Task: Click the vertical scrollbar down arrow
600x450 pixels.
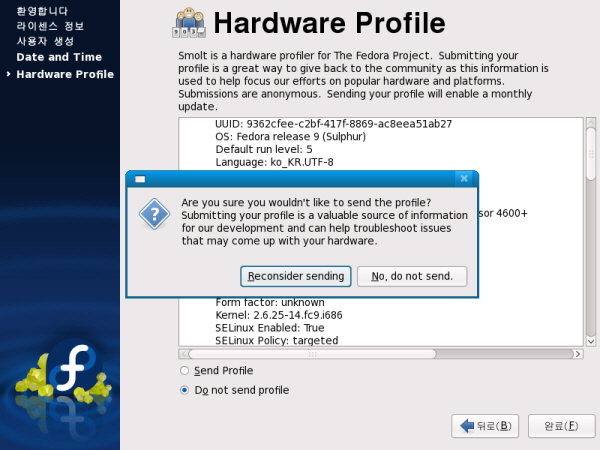Action: (x=591, y=341)
